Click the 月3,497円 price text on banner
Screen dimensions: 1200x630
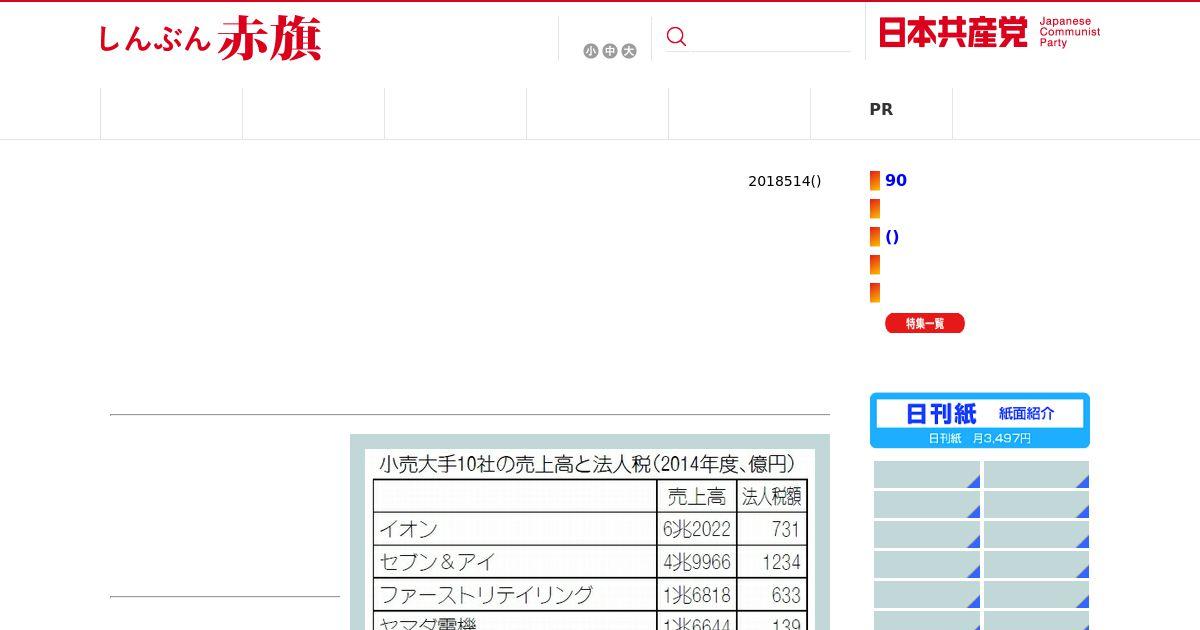pyautogui.click(x=1001, y=438)
